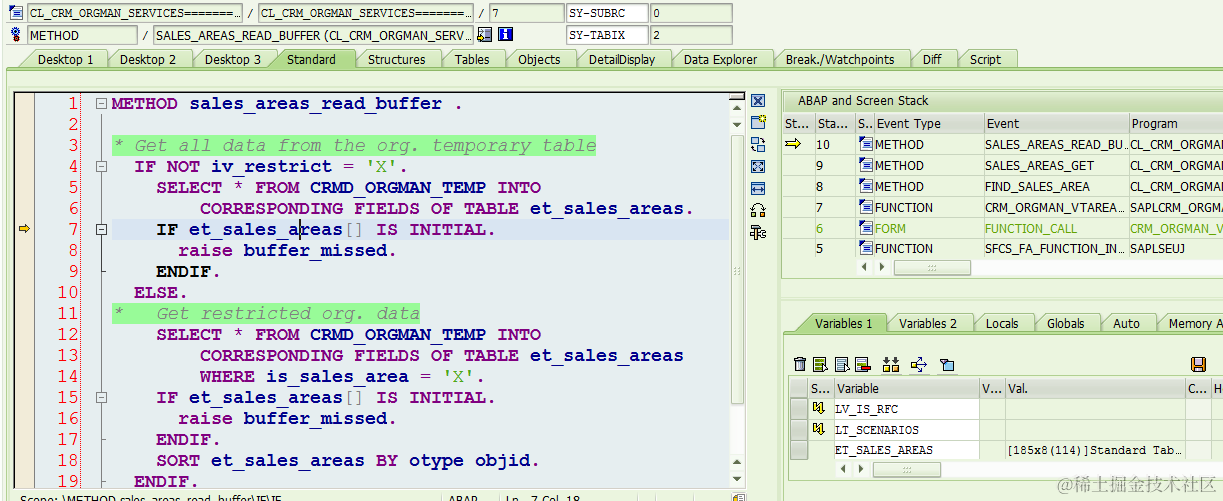Click the change icon next to LV_IS_RFC
1223x501 pixels.
pyautogui.click(x=820, y=409)
